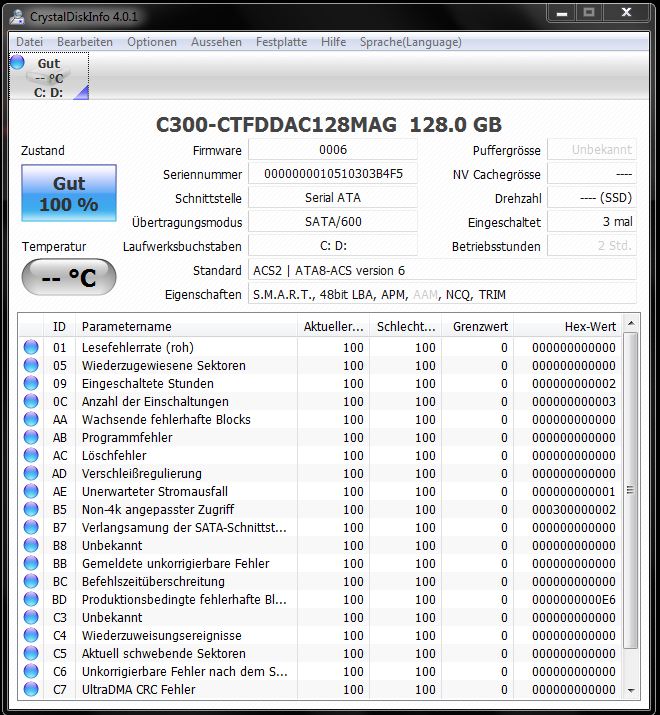Screen dimensions: 660x715
Task: Minimize the CrystalDiskInfo window
Action: [562, 13]
